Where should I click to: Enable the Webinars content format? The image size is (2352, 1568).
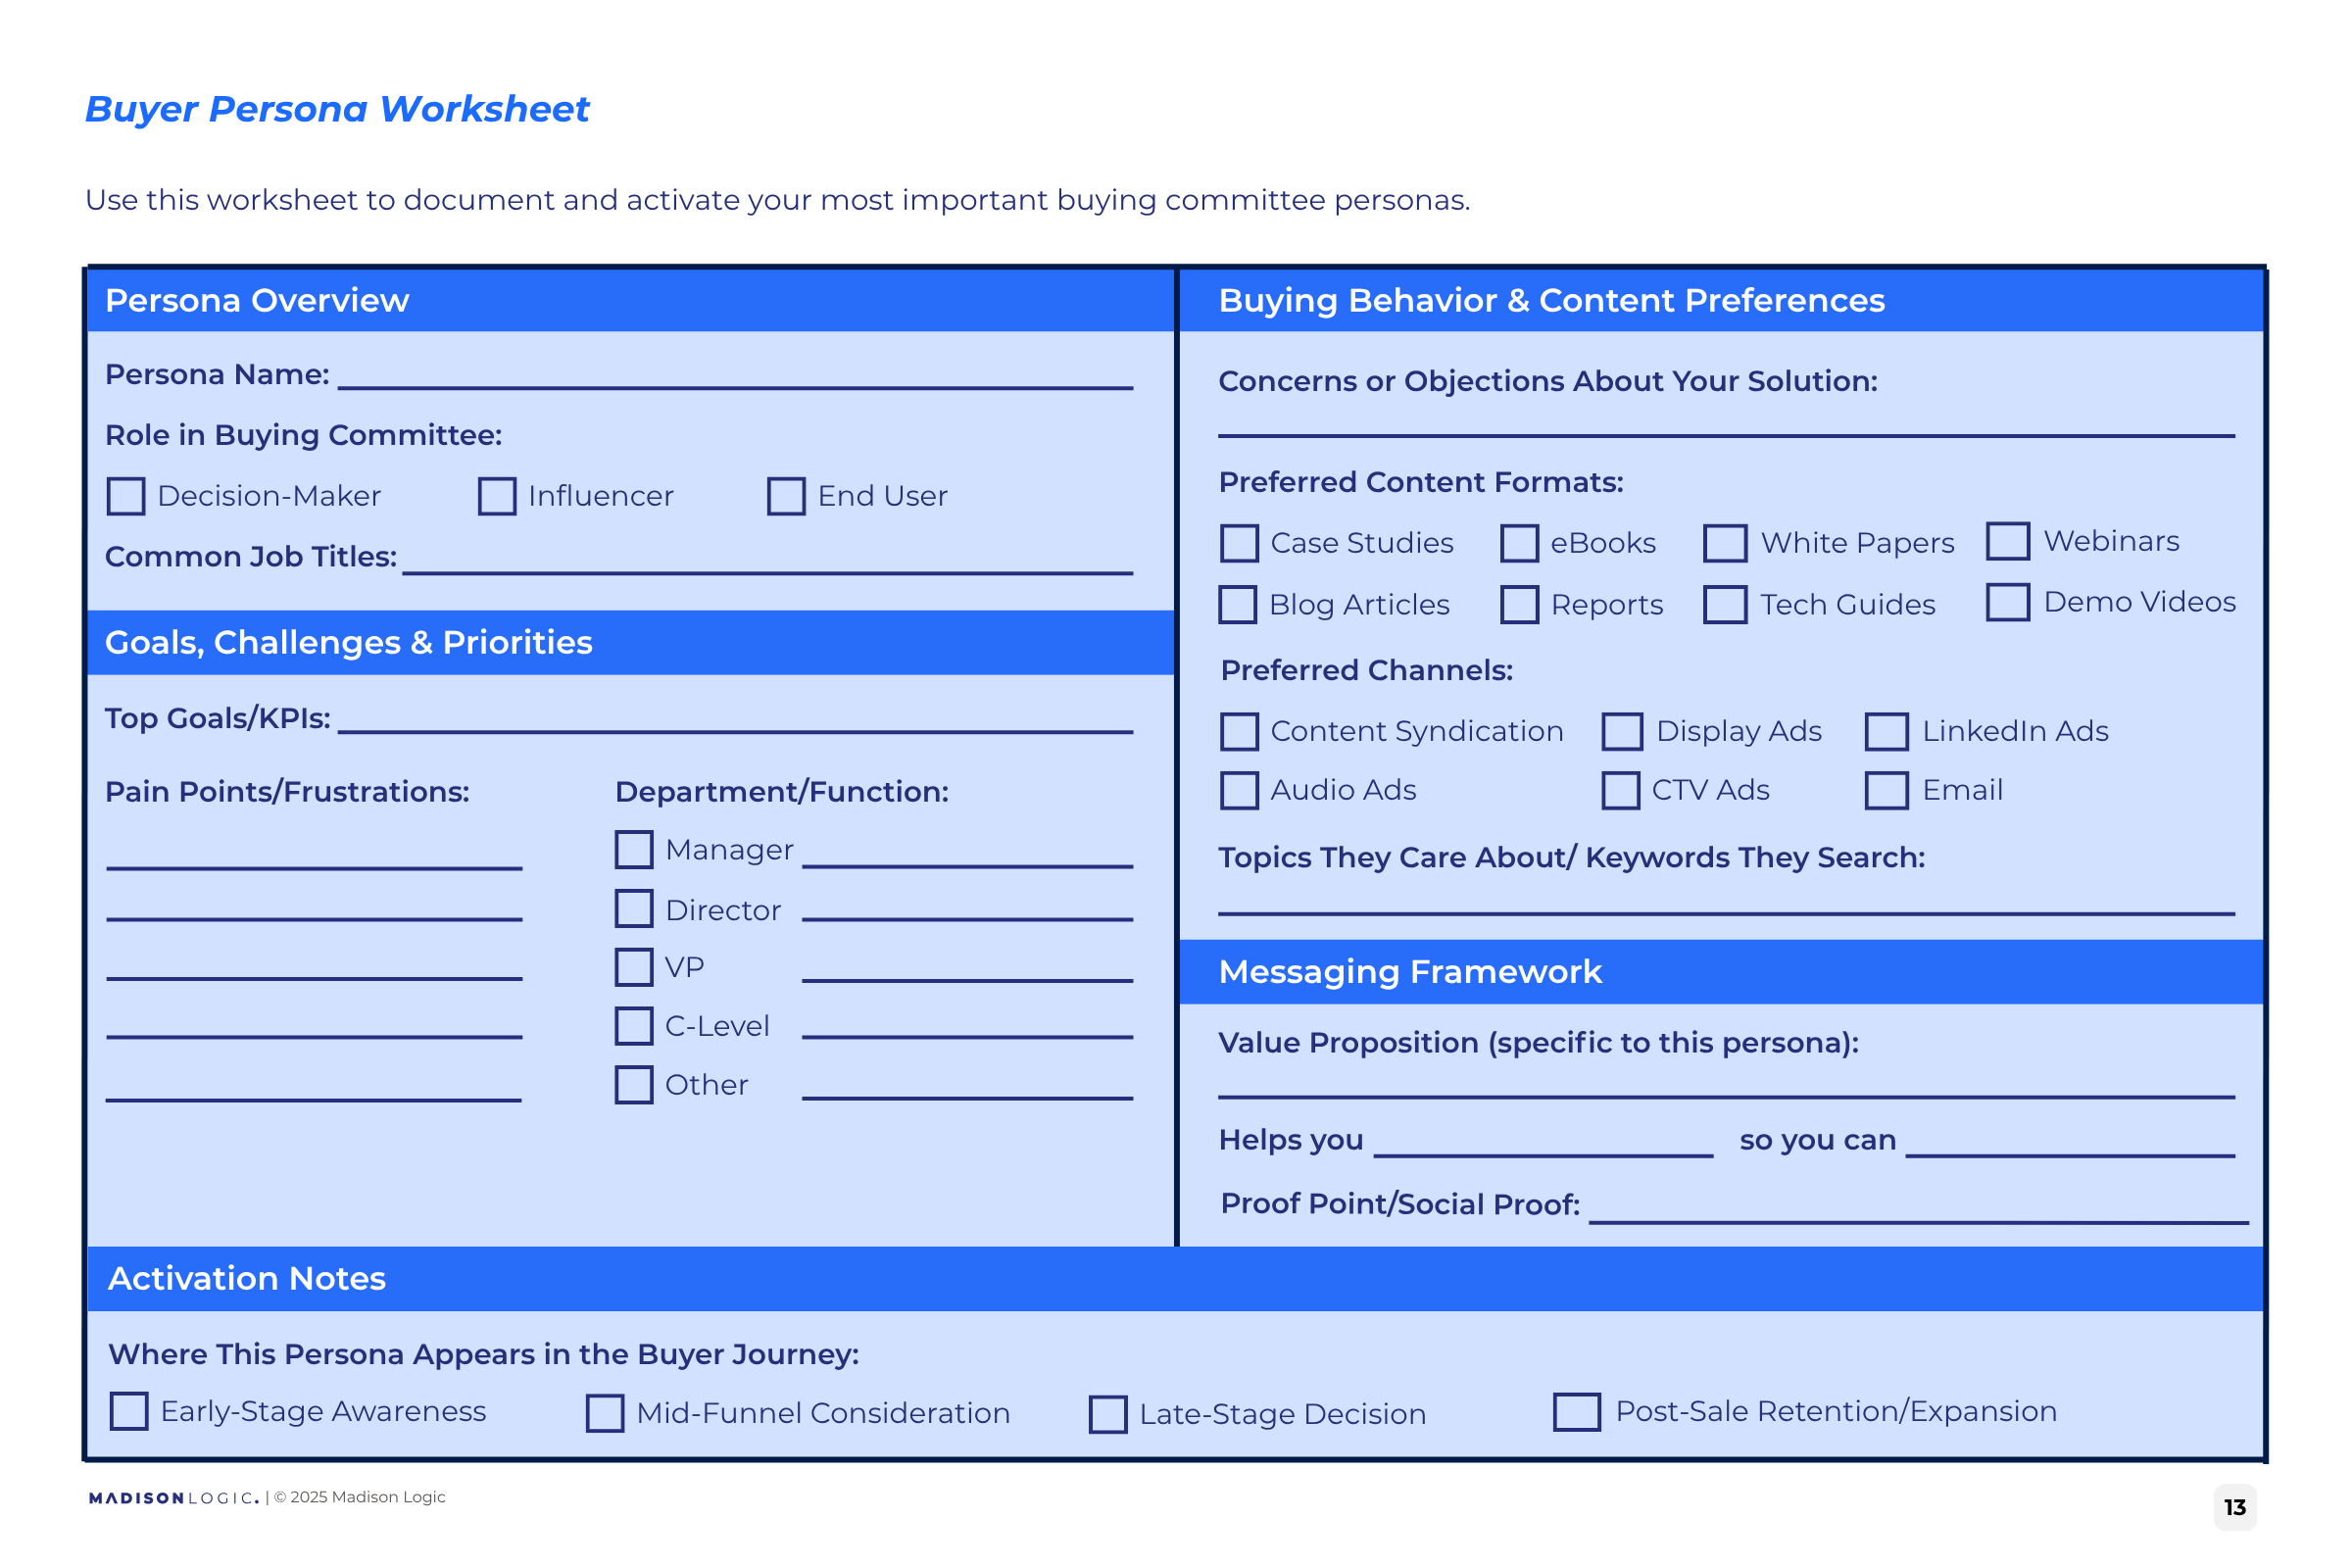[2008, 541]
